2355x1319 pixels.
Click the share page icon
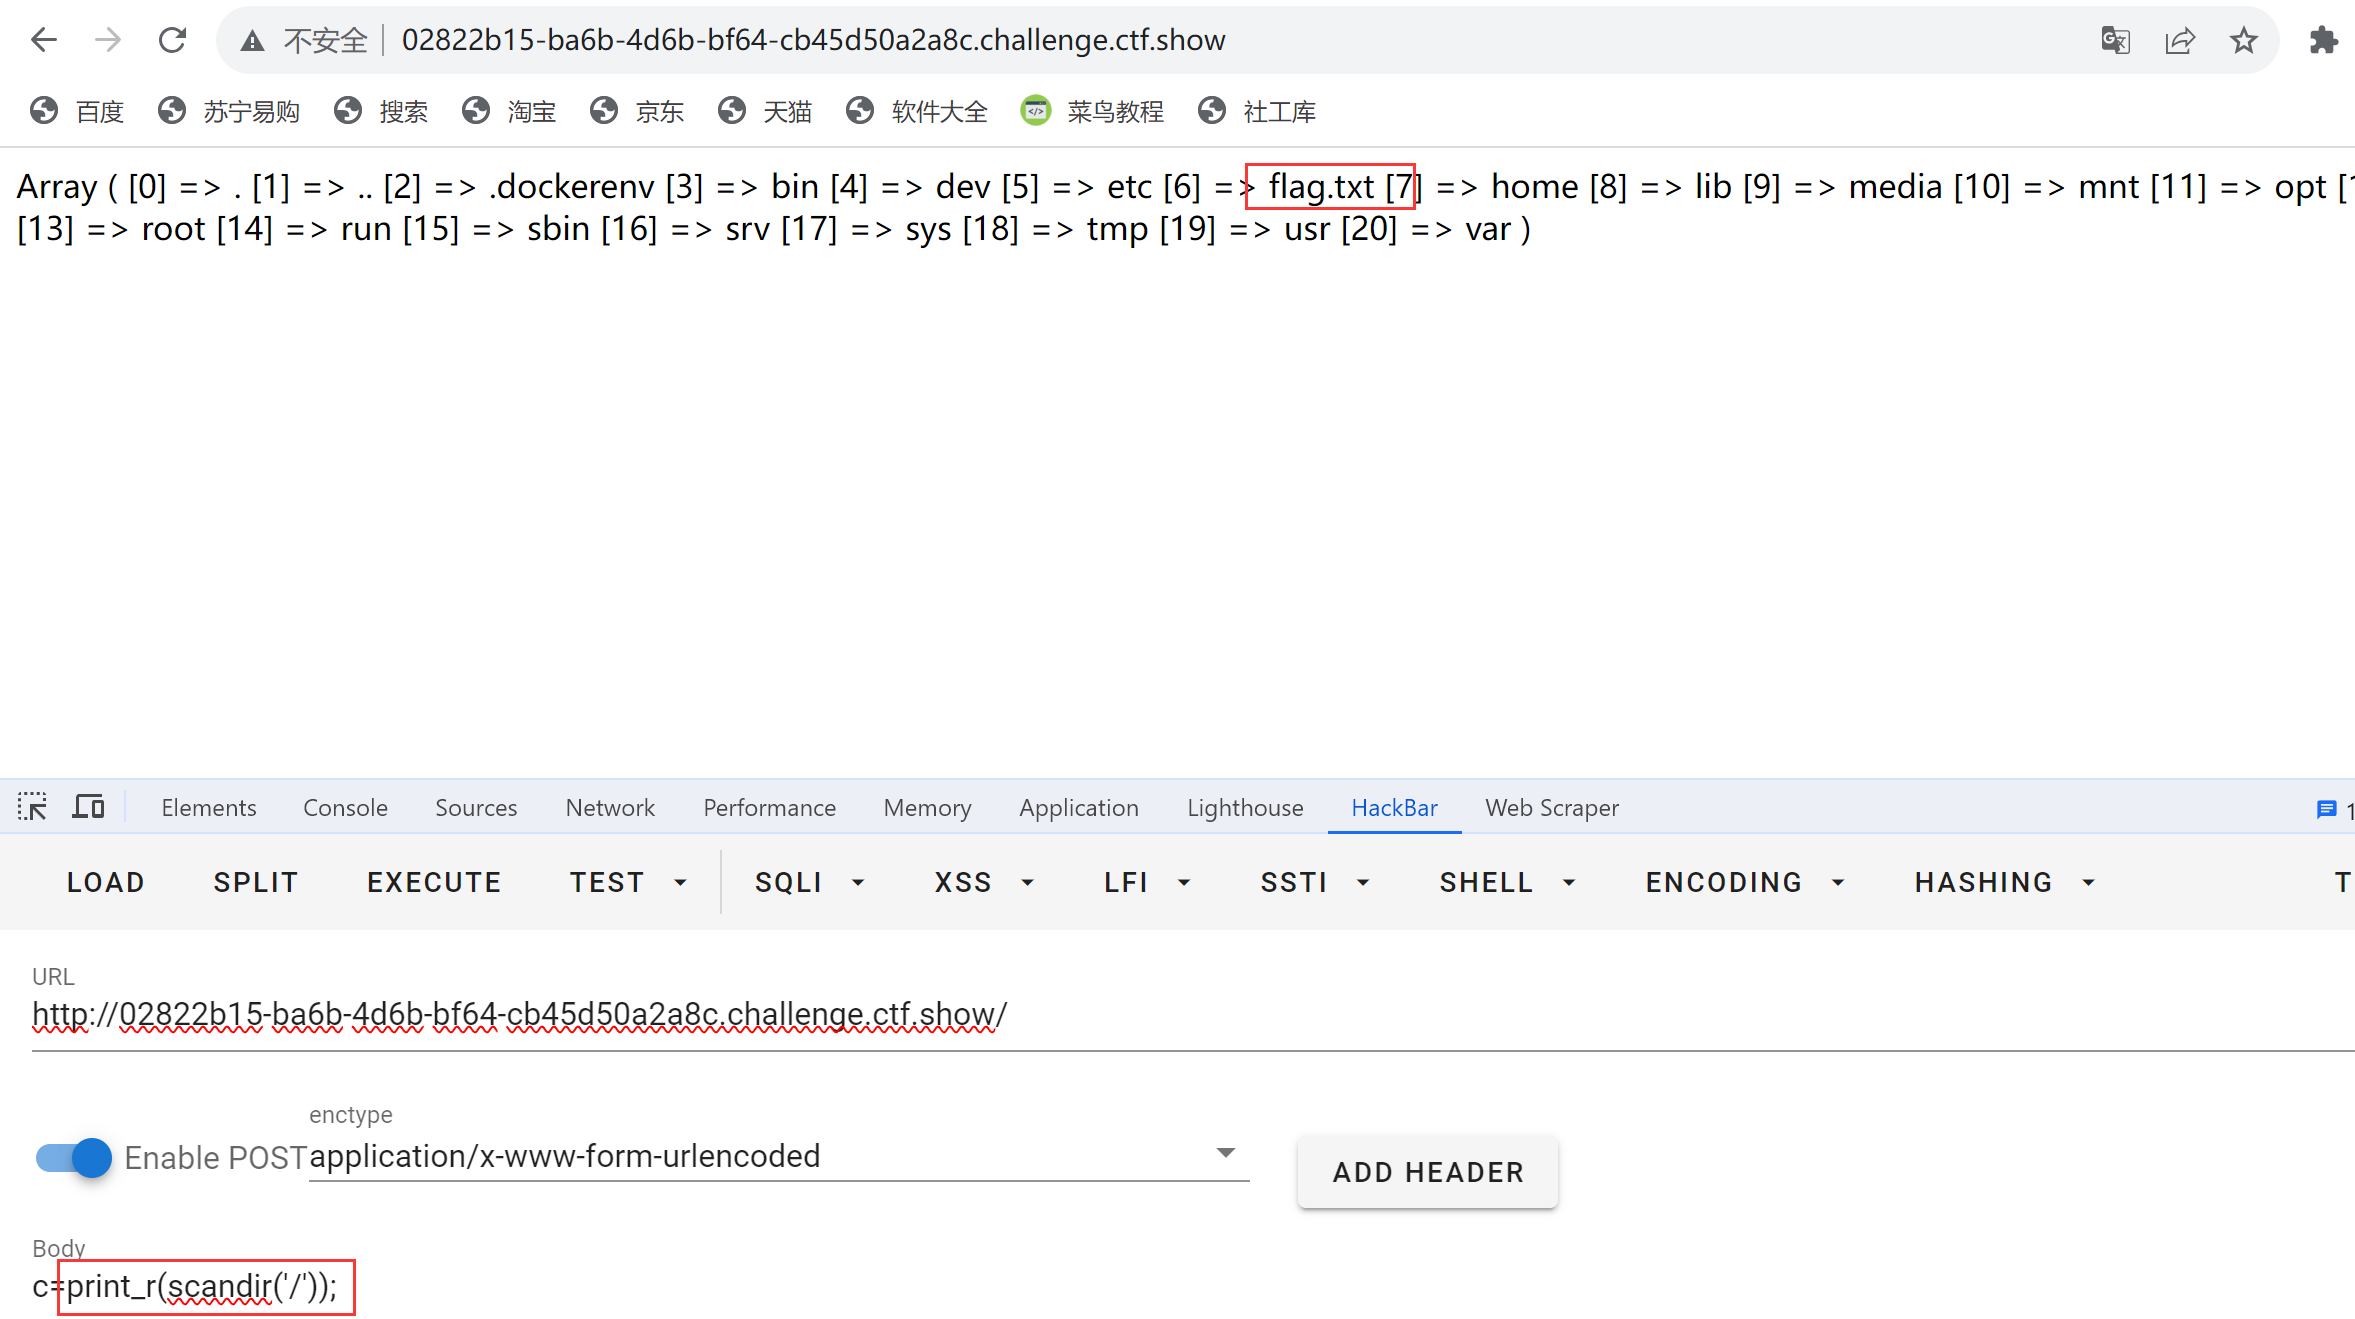[2180, 41]
